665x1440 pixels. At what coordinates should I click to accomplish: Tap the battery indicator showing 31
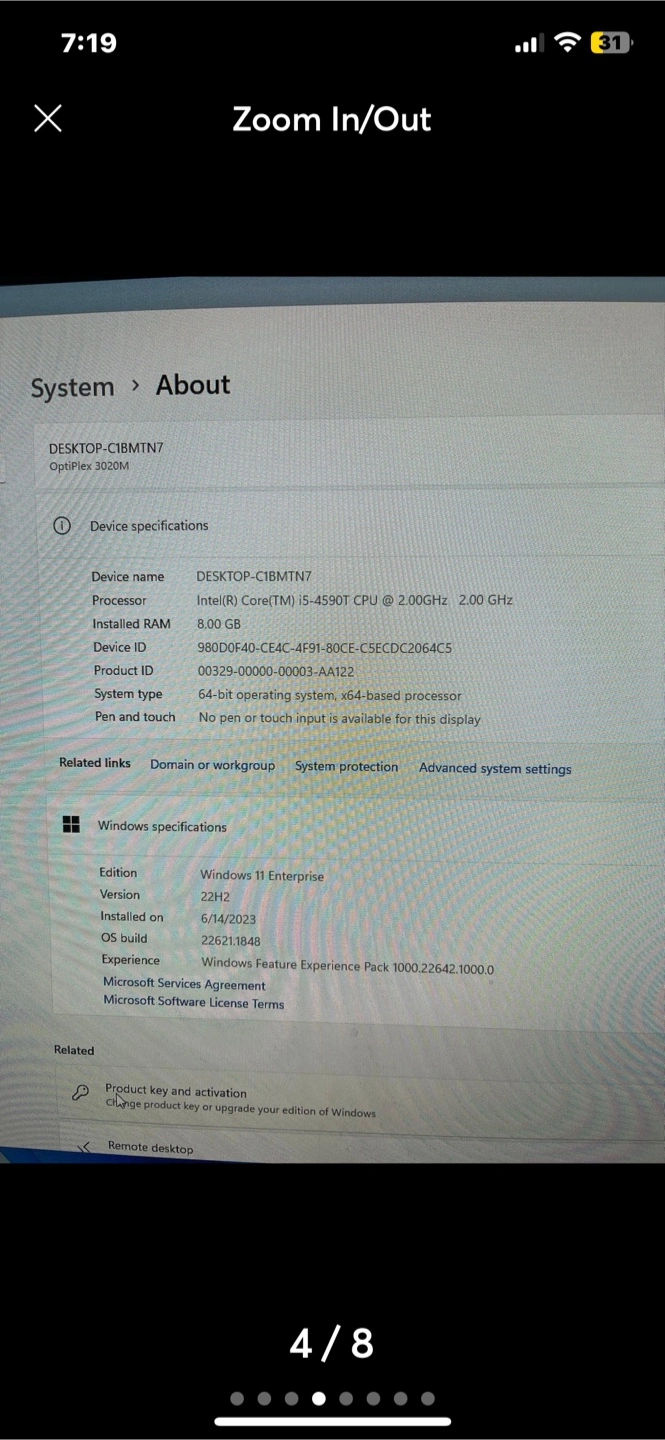pyautogui.click(x=611, y=43)
